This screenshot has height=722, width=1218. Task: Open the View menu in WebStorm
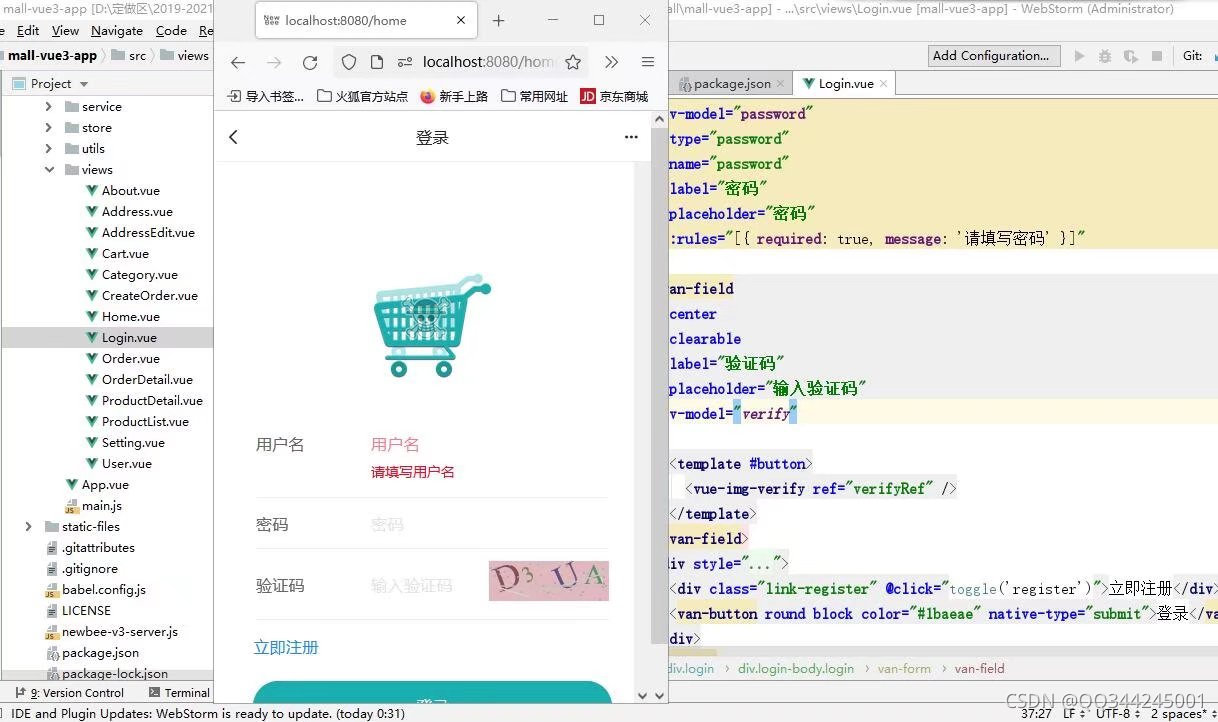(65, 31)
